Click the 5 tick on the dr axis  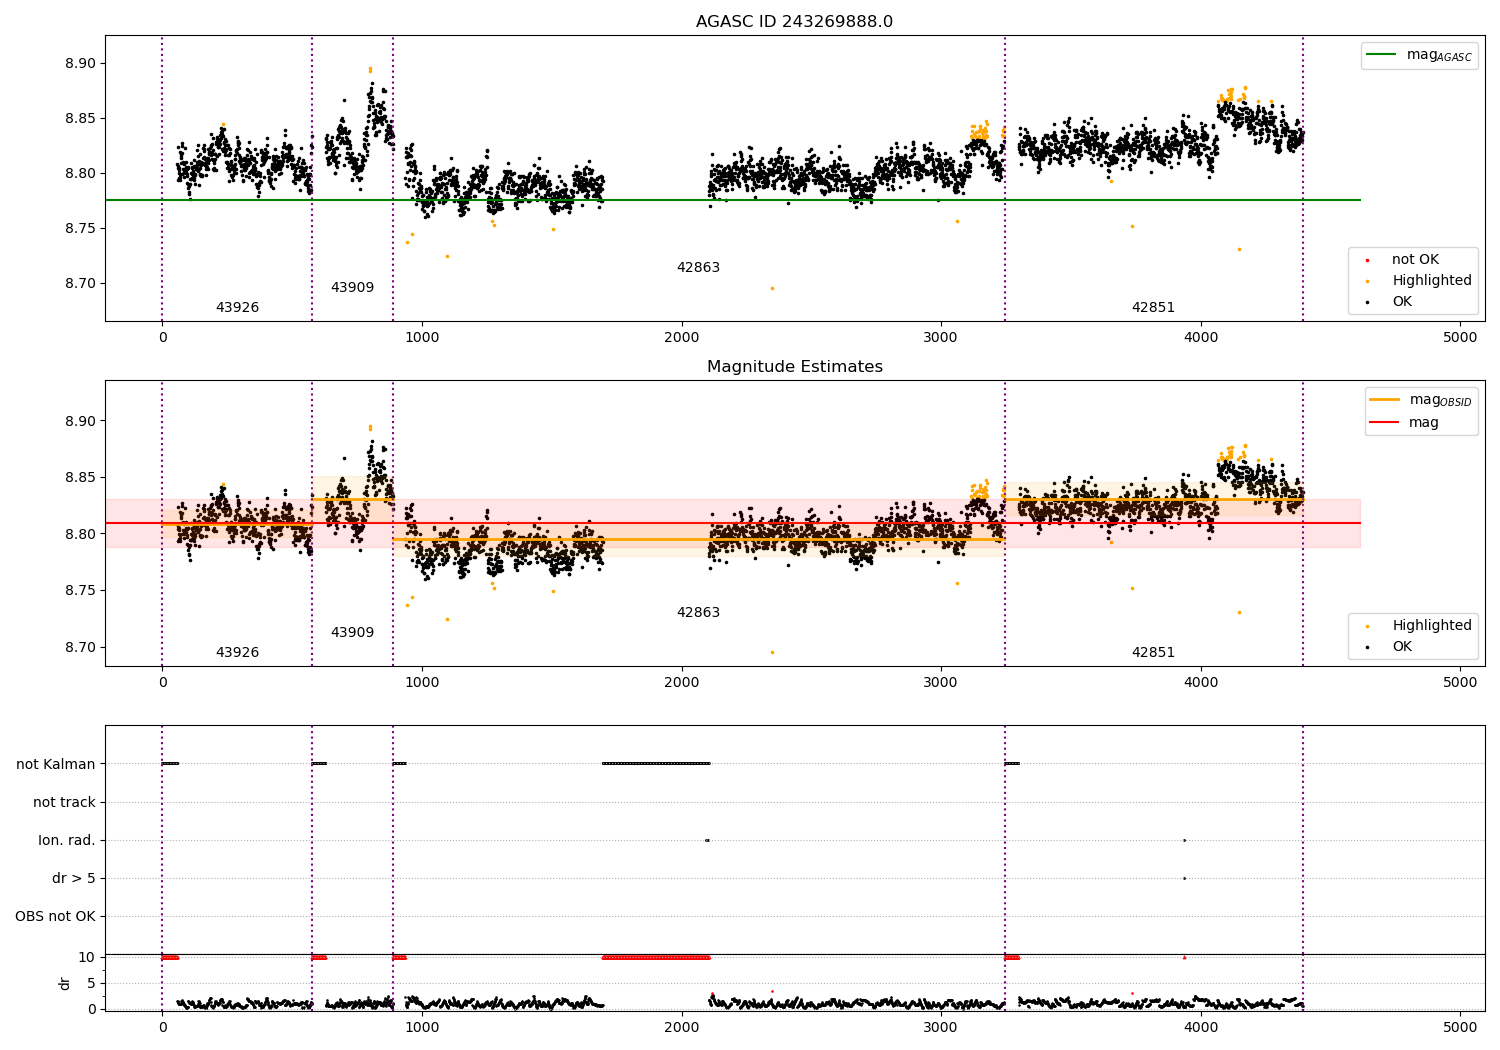click(91, 983)
